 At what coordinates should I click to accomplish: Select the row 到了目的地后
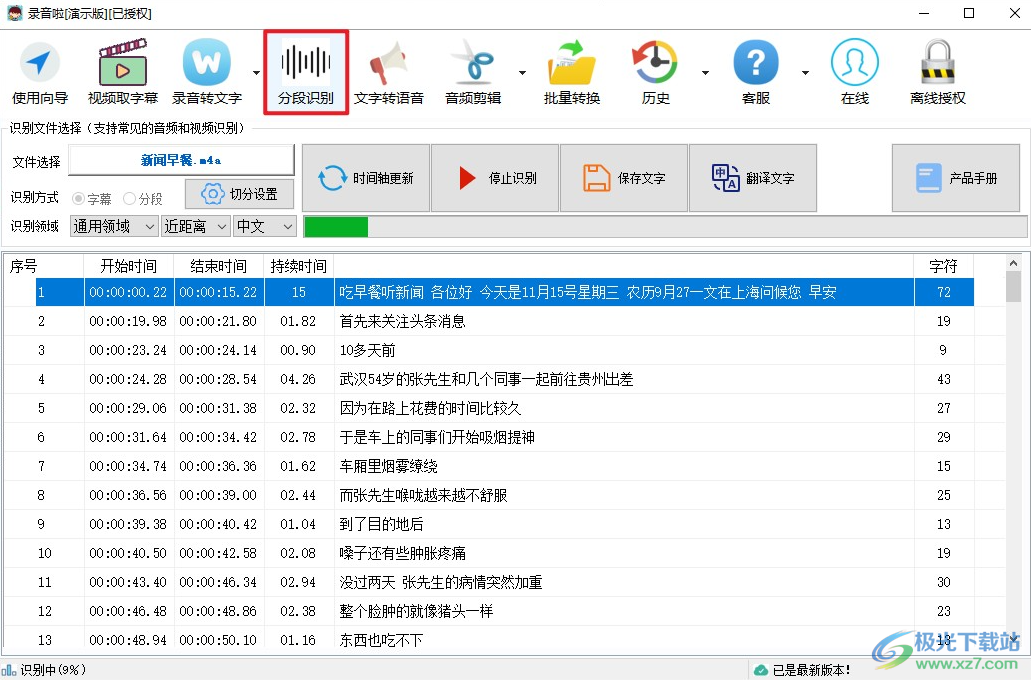(489, 523)
